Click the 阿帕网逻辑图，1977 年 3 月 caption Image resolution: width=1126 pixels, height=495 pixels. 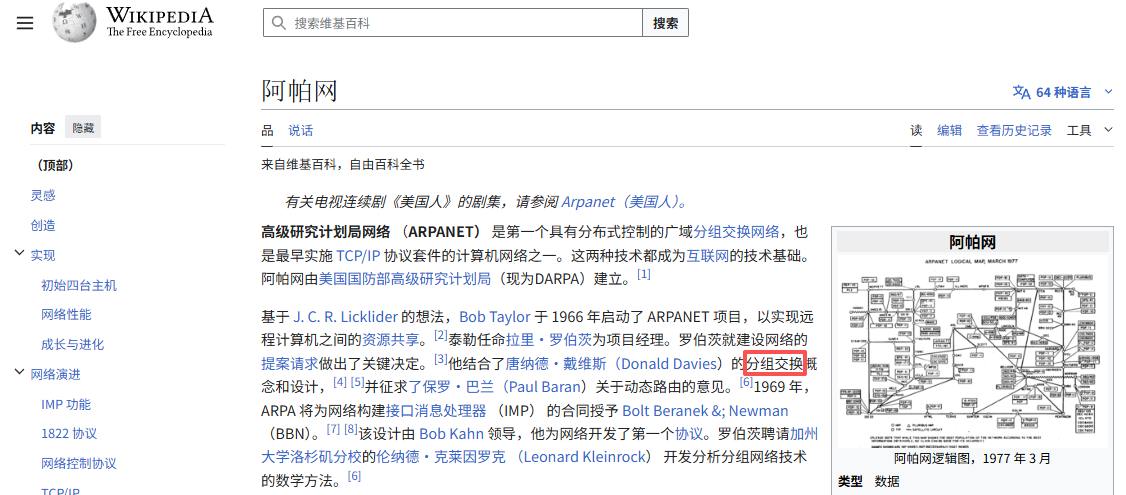click(x=973, y=459)
